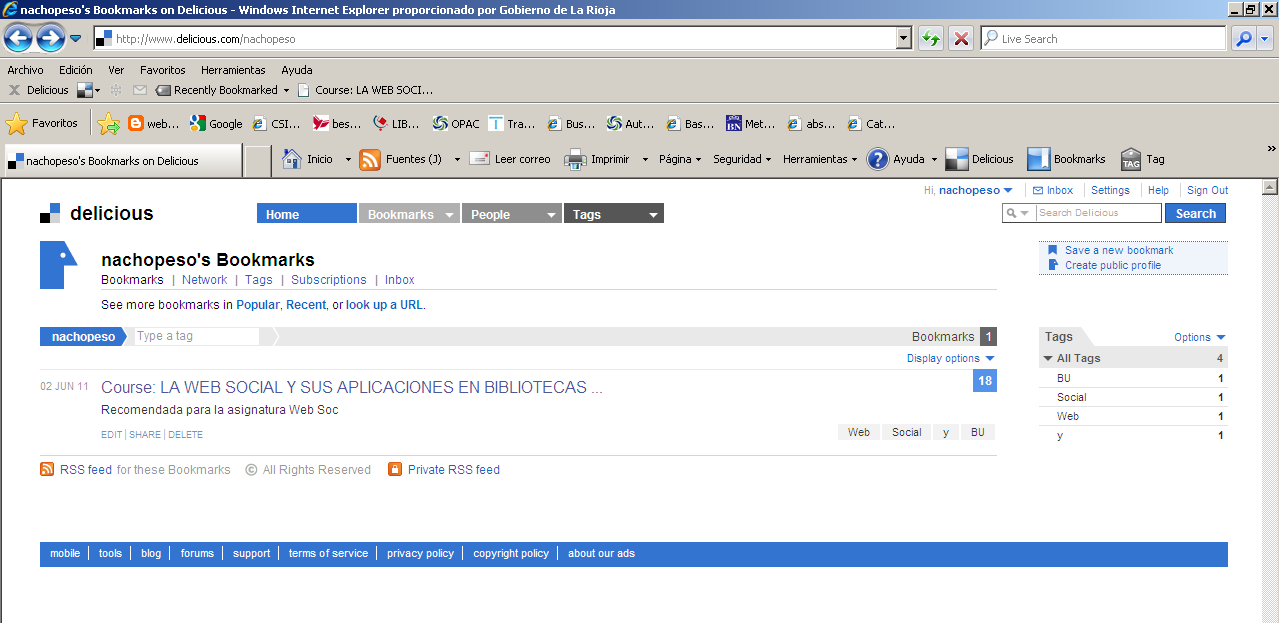1279x623 pixels.
Task: Click the Sign Out link
Action: point(1207,190)
